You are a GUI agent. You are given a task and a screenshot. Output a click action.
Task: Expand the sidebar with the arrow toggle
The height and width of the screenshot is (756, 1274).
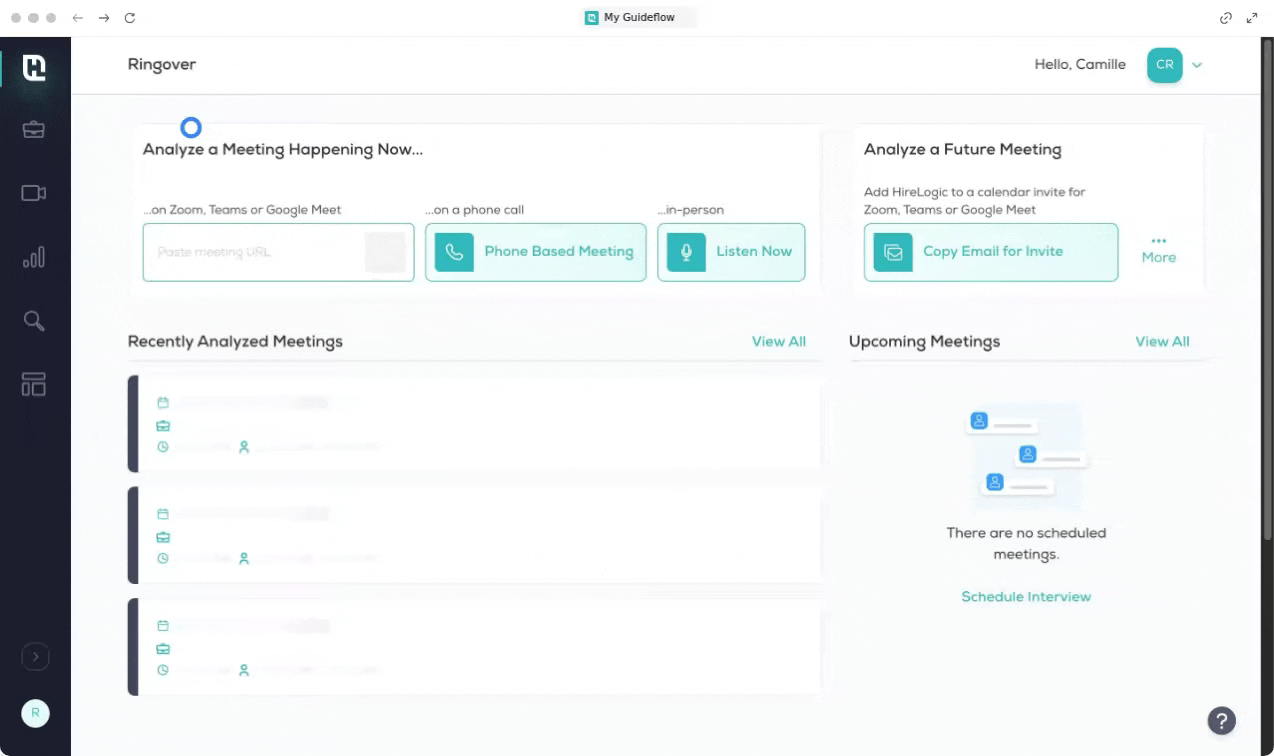tap(35, 657)
